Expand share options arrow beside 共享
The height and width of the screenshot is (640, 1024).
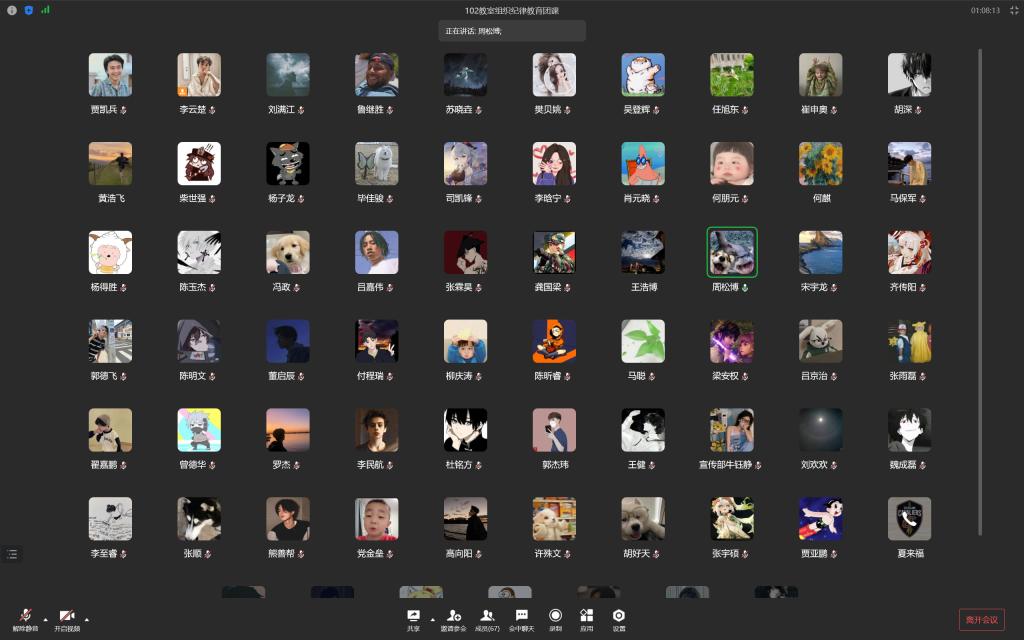pyautogui.click(x=432, y=619)
